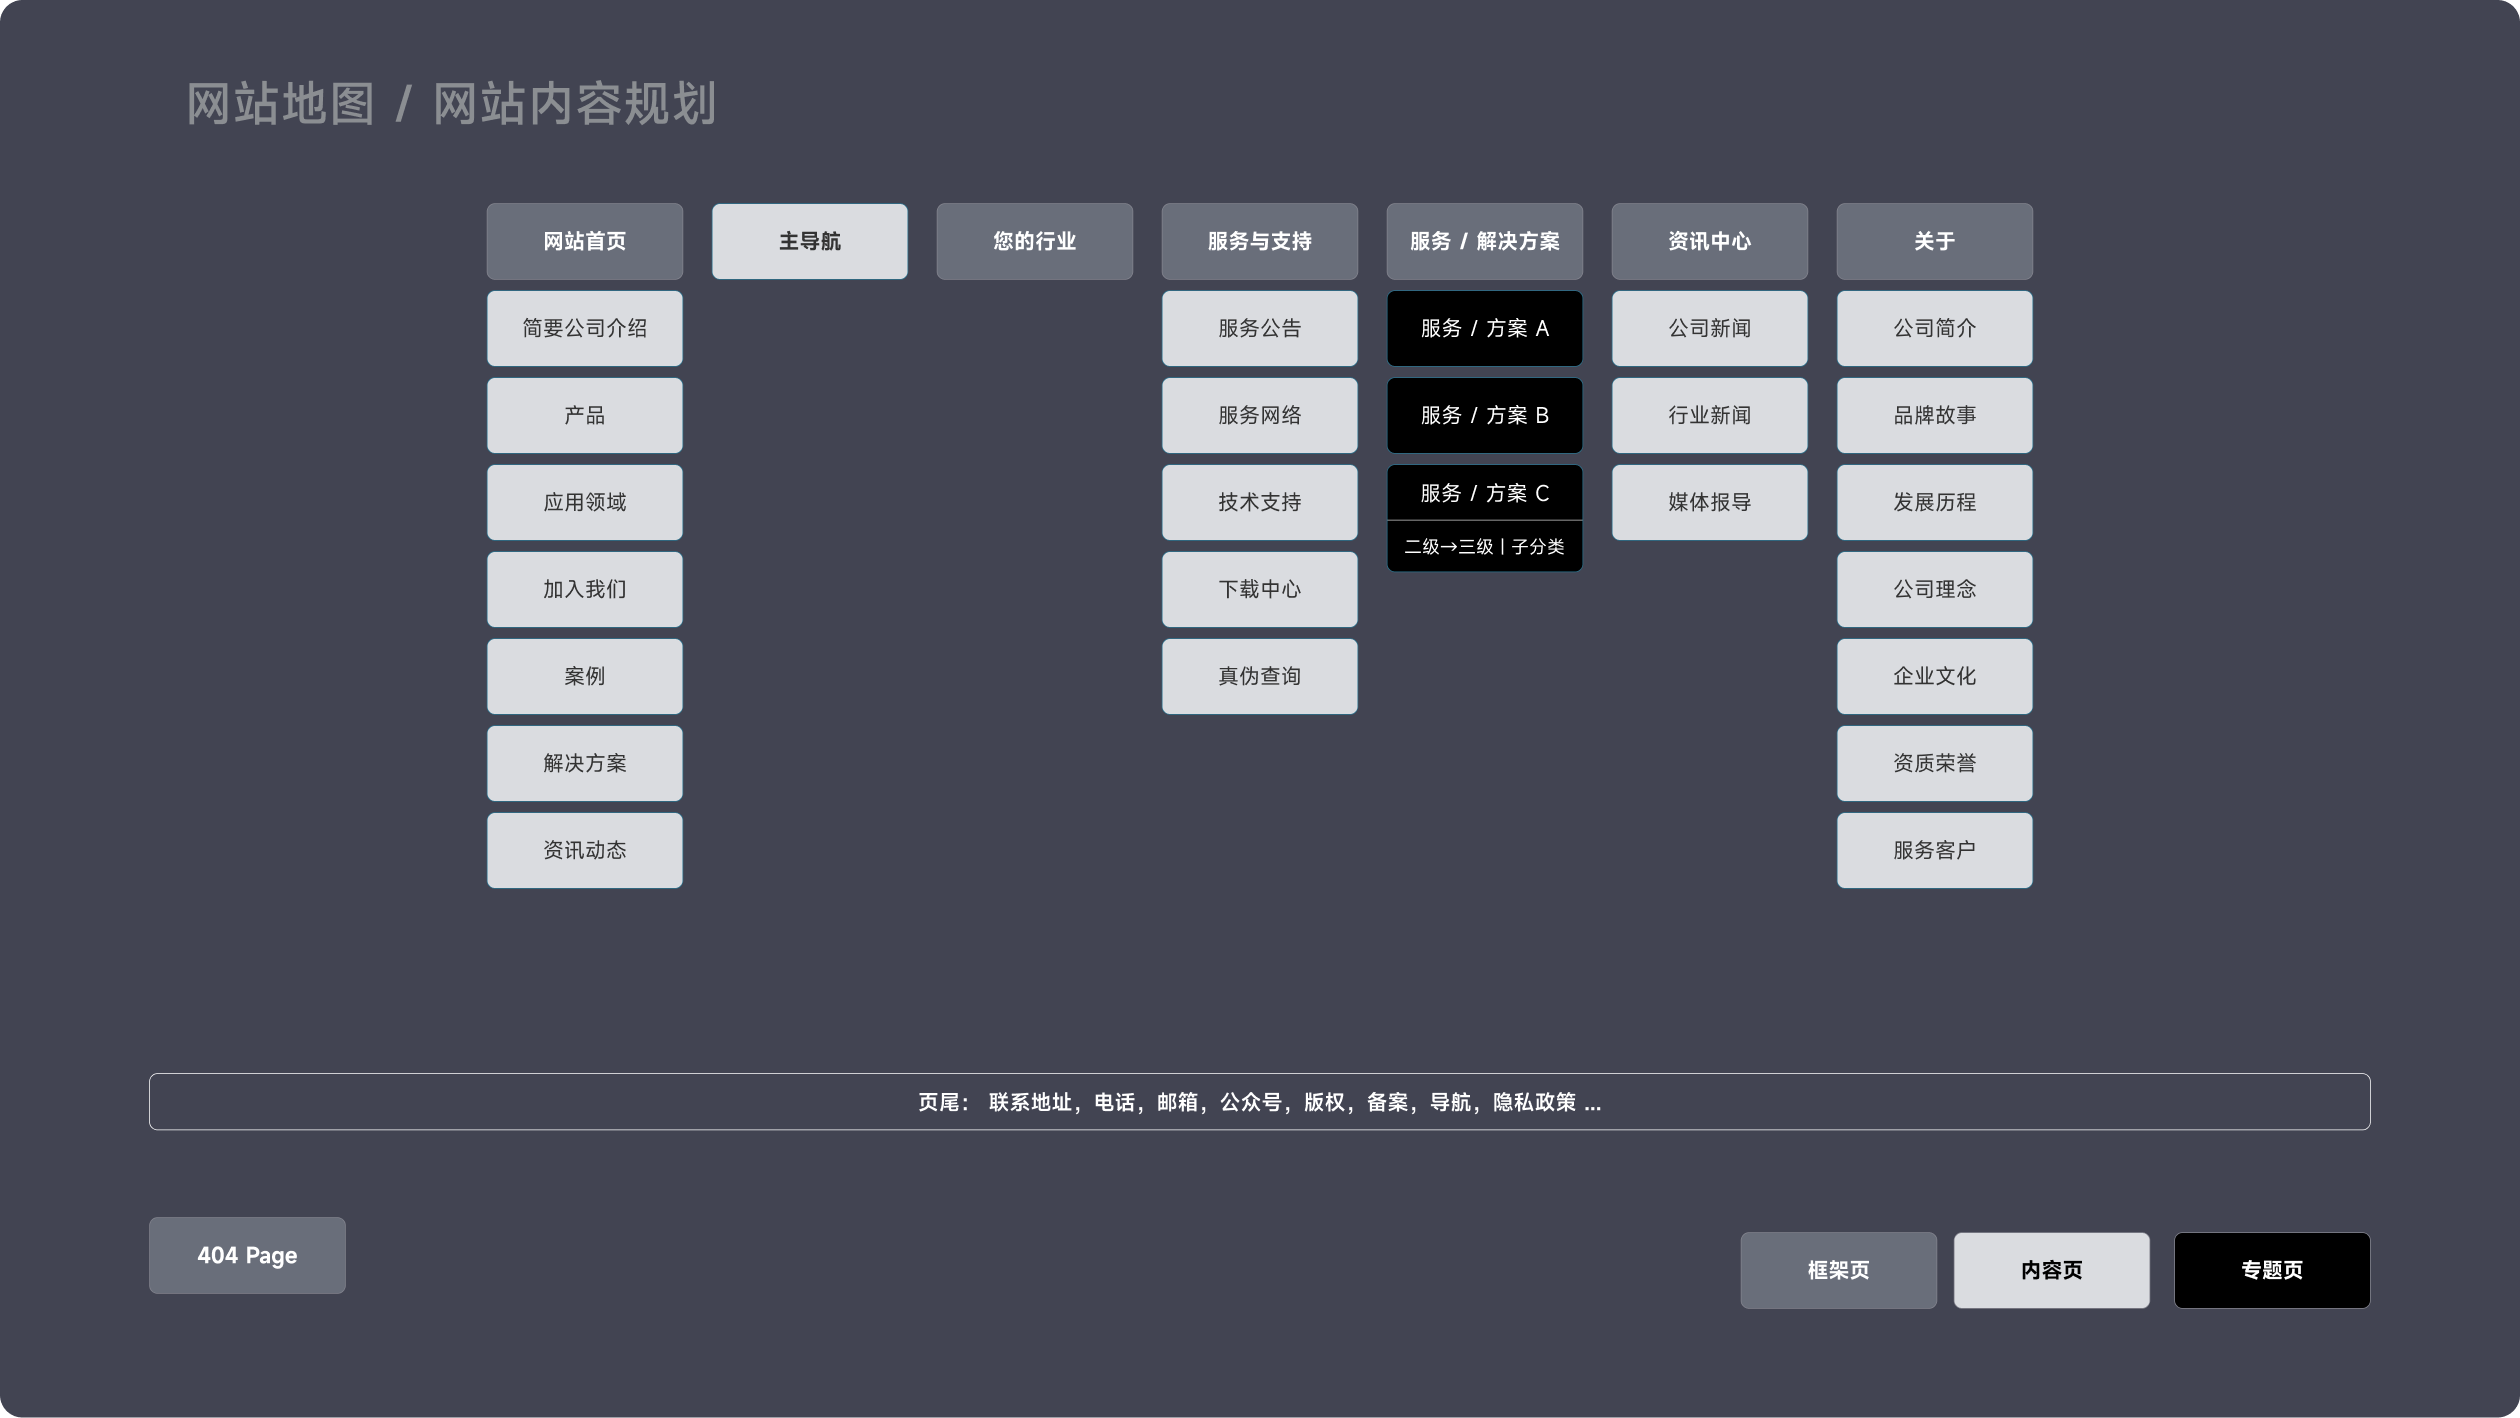Screen dimensions: 2520x1418
Task: Select the 媒体报导 node under 资讯中心
Action: coord(1709,502)
